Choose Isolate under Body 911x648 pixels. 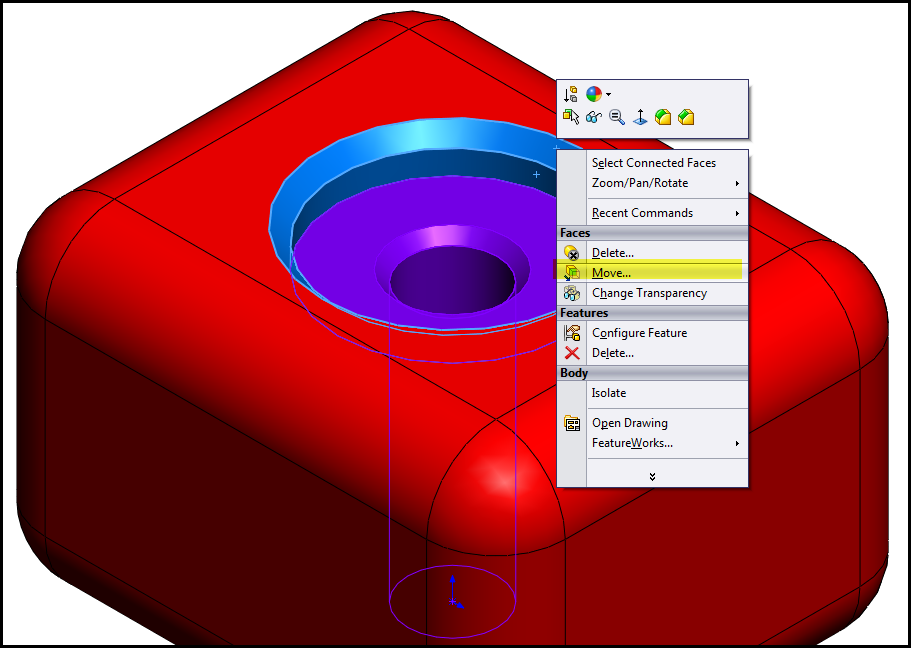[x=653, y=393]
